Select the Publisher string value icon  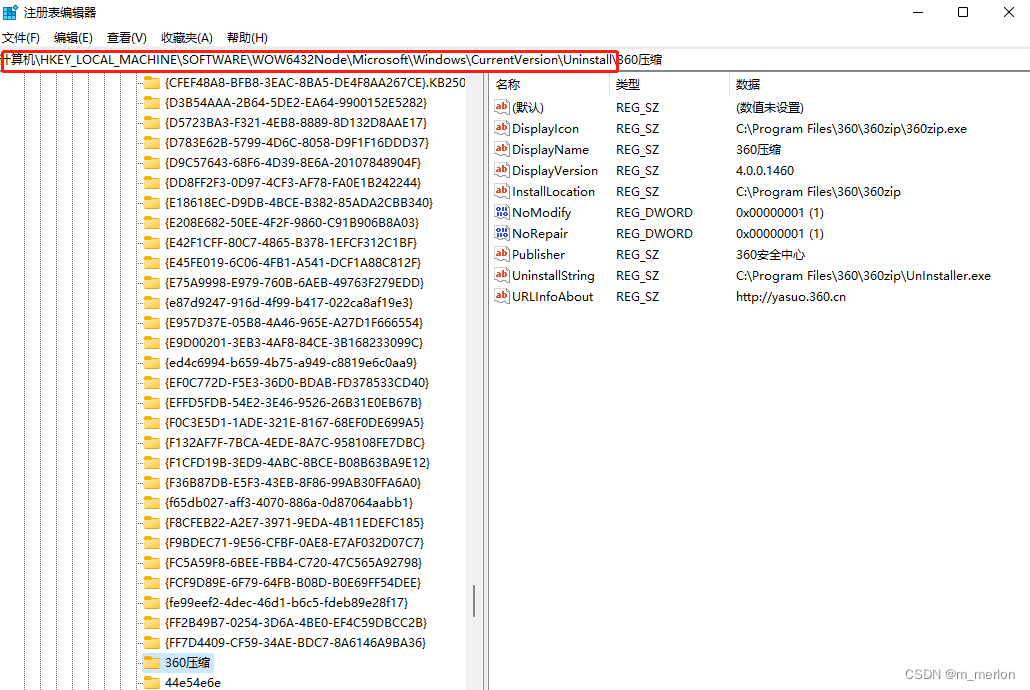(x=502, y=254)
